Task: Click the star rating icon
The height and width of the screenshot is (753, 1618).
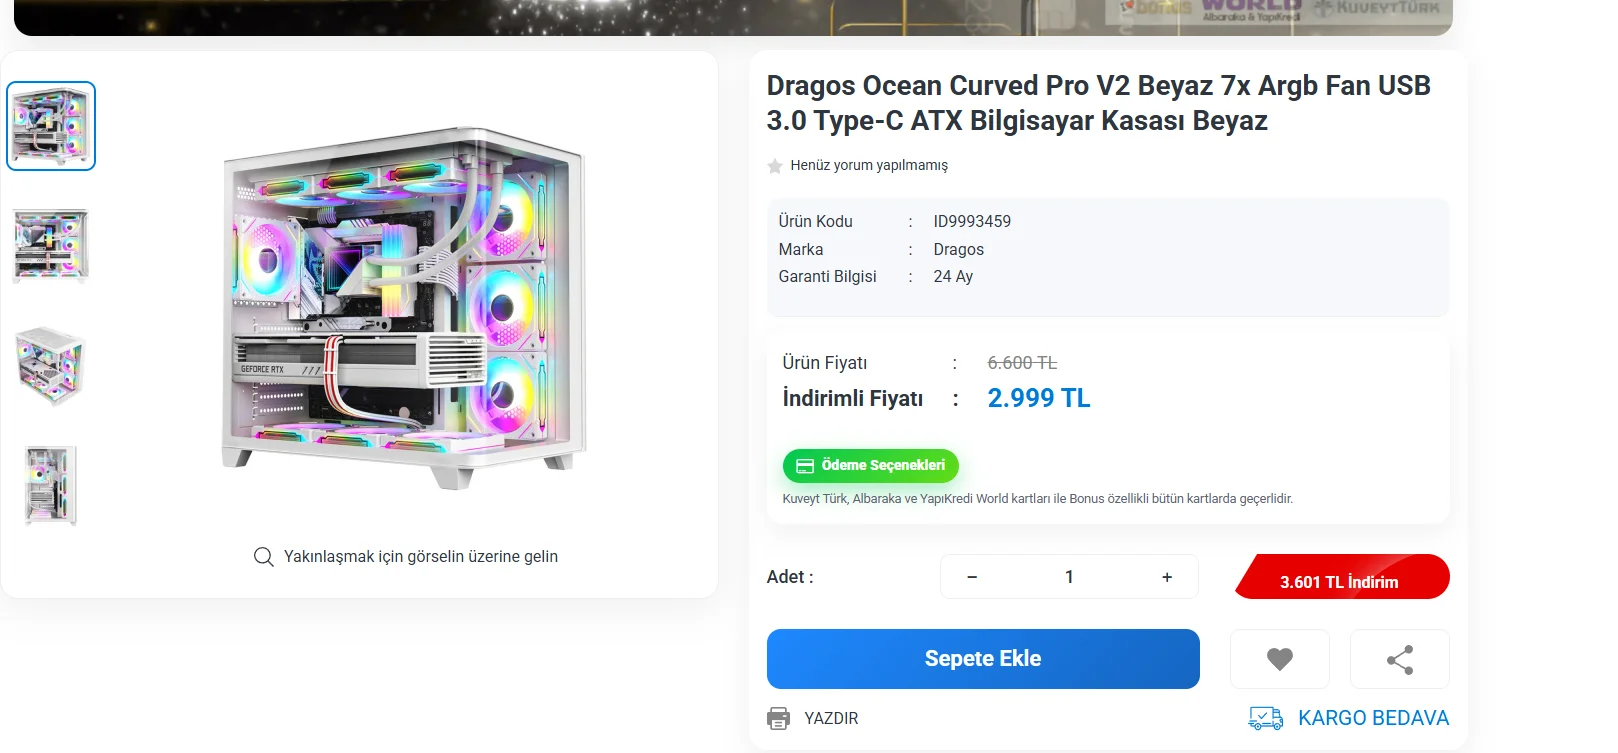Action: click(775, 166)
